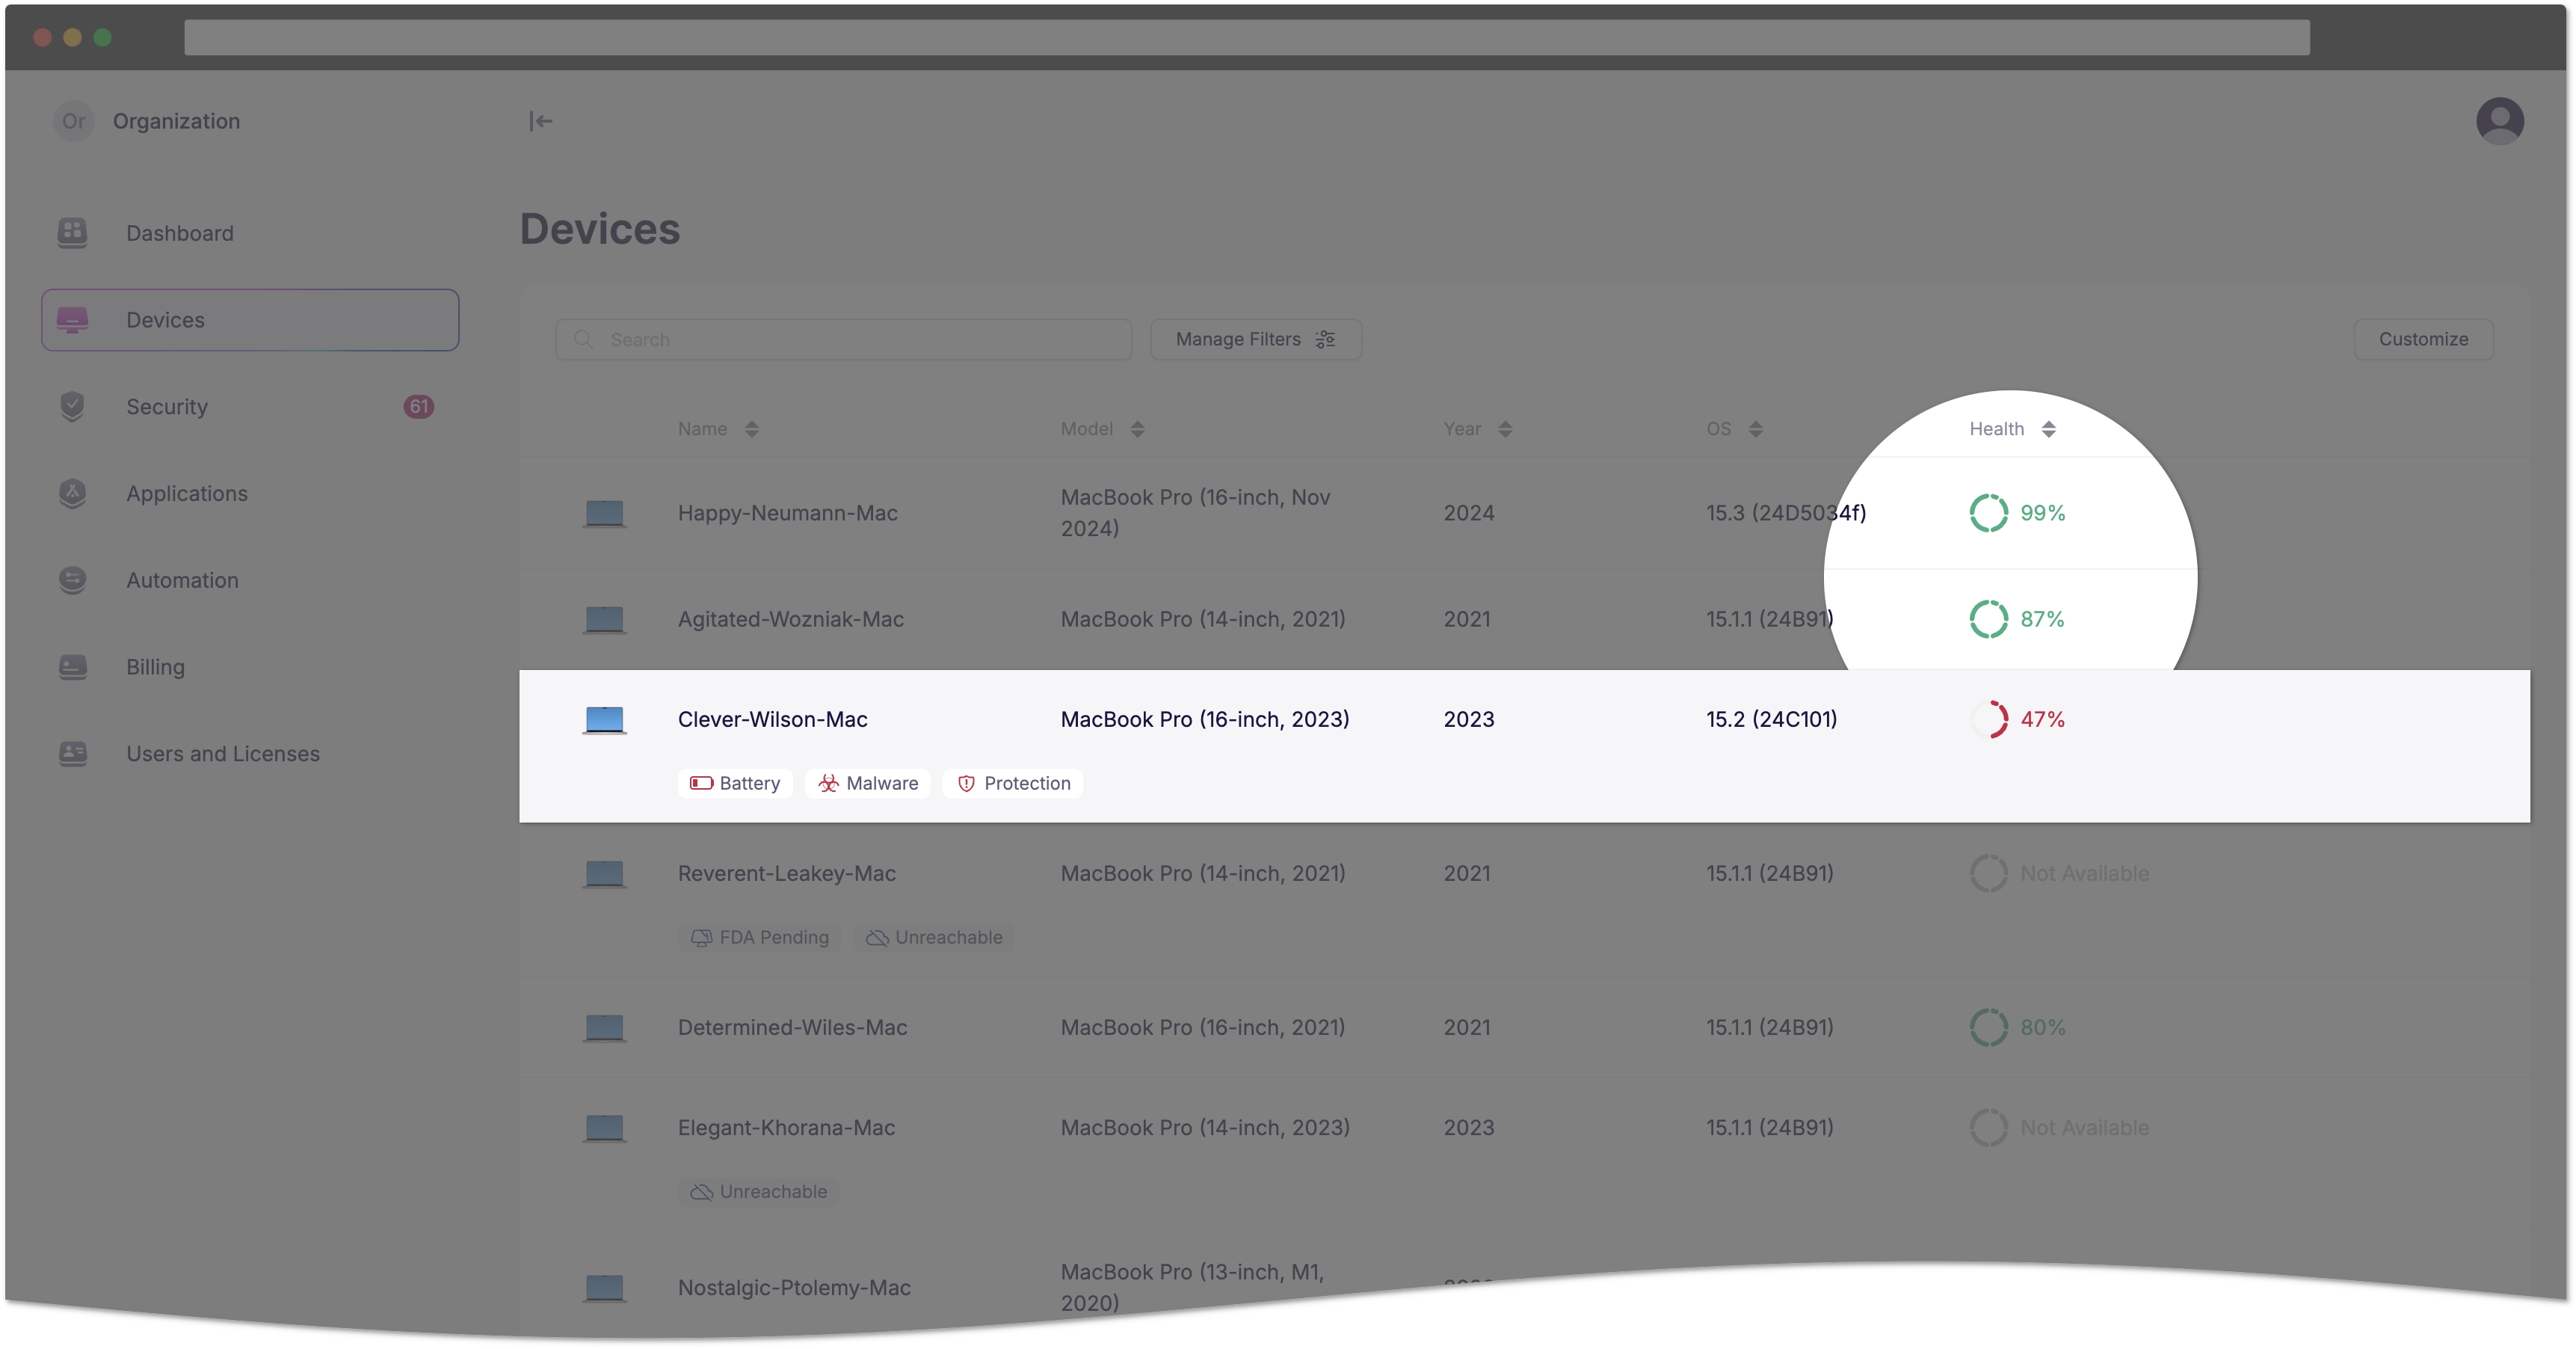
Task: Open Manage Filters dropdown
Action: pos(1254,339)
